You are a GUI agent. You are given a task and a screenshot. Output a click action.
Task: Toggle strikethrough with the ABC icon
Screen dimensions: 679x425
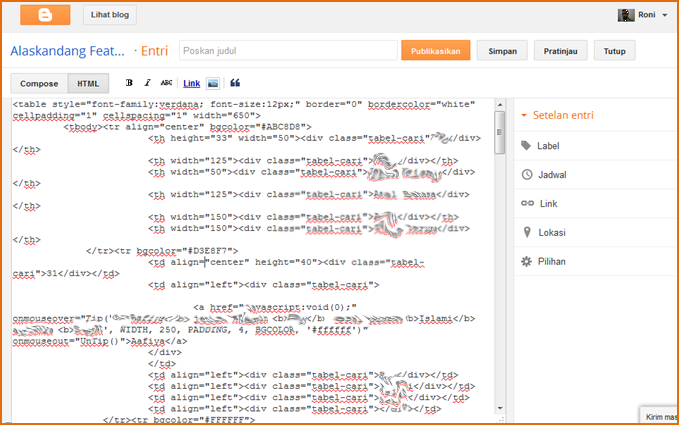[x=166, y=83]
